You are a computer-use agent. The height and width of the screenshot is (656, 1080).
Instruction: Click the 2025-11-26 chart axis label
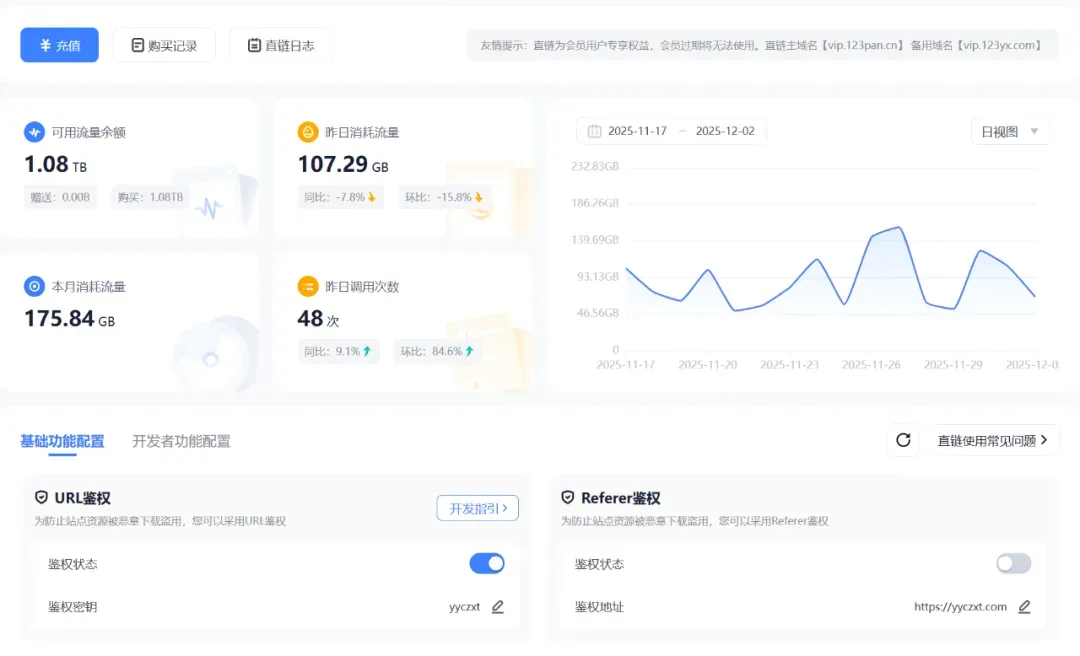pos(871,365)
